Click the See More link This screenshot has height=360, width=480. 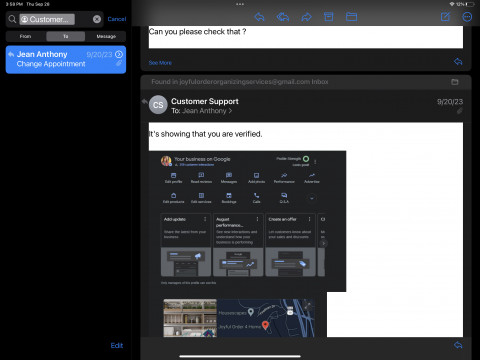coord(160,63)
